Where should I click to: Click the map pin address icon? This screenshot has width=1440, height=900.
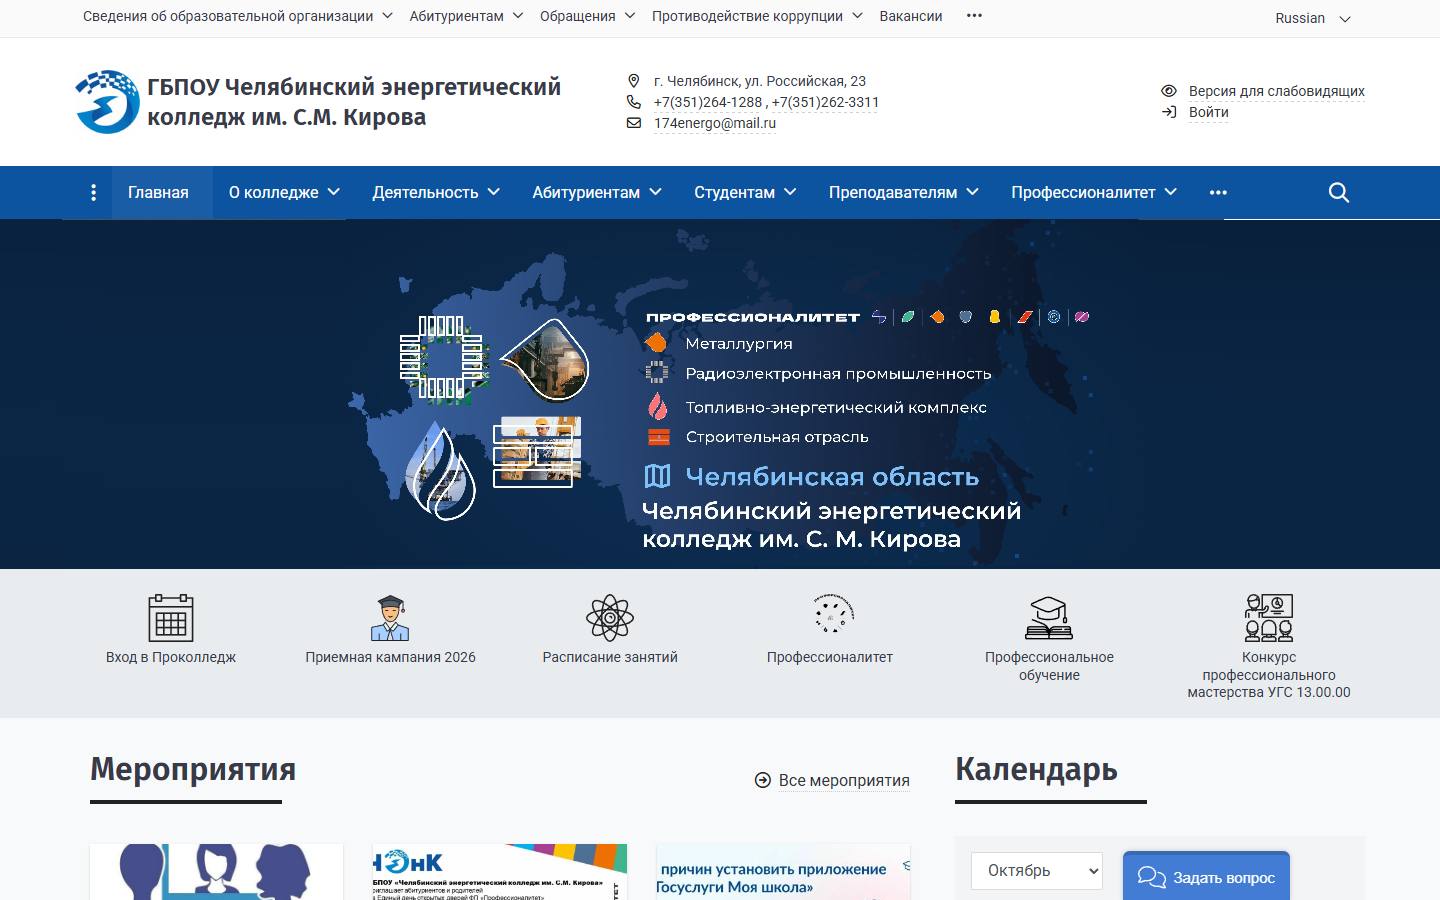(x=633, y=81)
